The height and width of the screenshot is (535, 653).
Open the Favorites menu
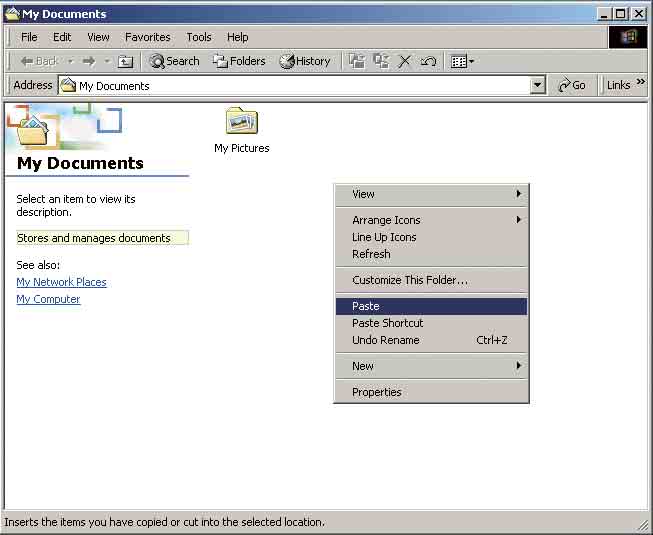coord(147,37)
